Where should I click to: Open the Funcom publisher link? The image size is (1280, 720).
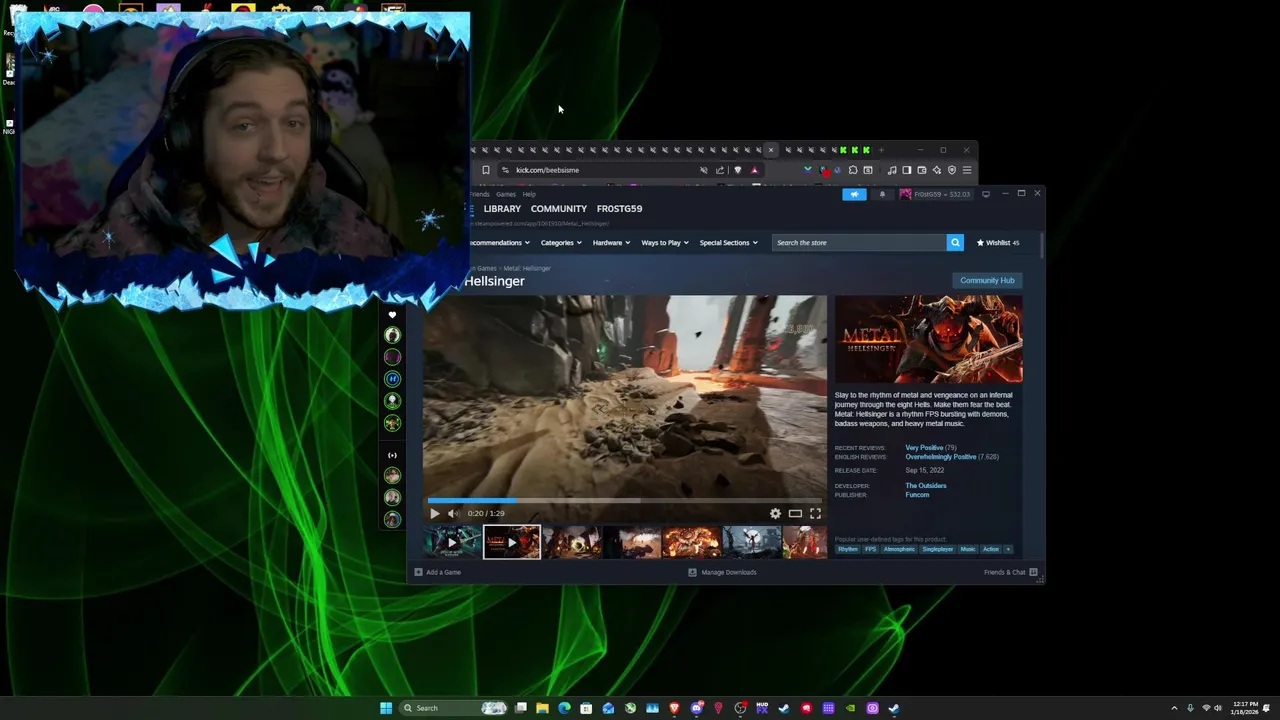click(x=917, y=495)
